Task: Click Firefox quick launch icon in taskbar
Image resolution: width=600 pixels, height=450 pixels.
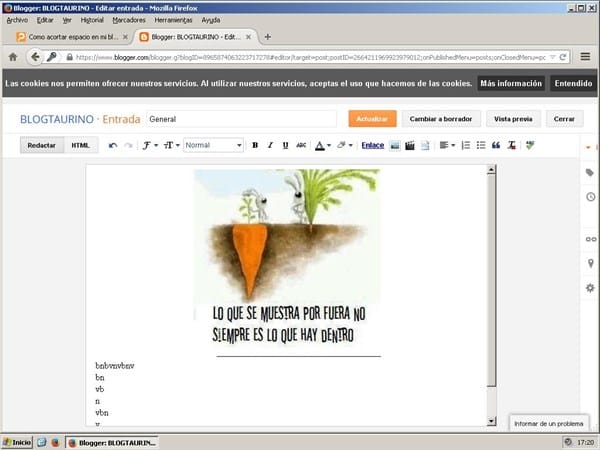Action: (55, 443)
